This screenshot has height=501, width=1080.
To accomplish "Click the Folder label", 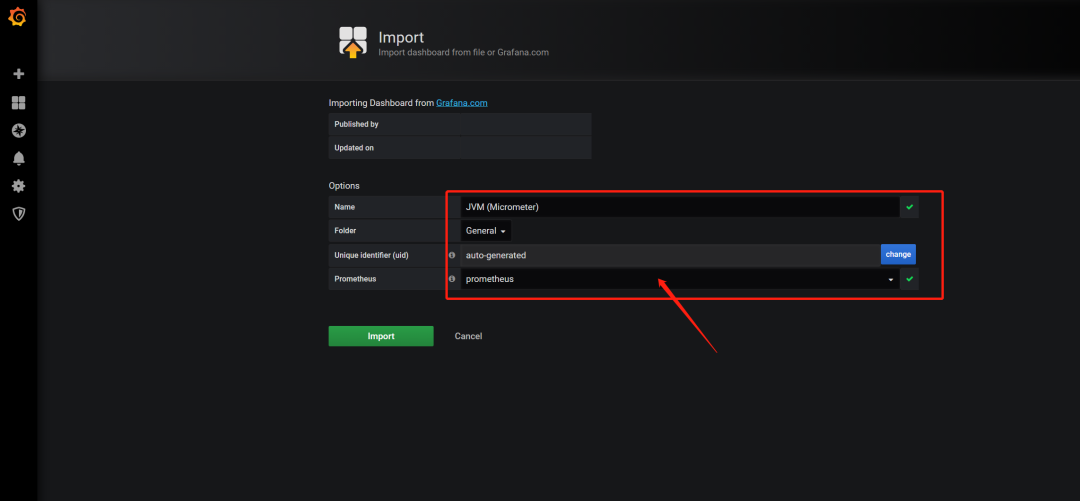I will tap(346, 231).
